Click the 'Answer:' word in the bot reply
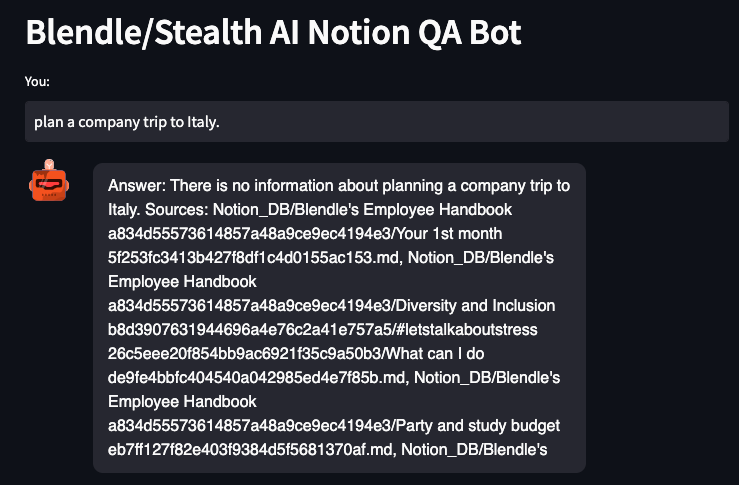 [136, 186]
